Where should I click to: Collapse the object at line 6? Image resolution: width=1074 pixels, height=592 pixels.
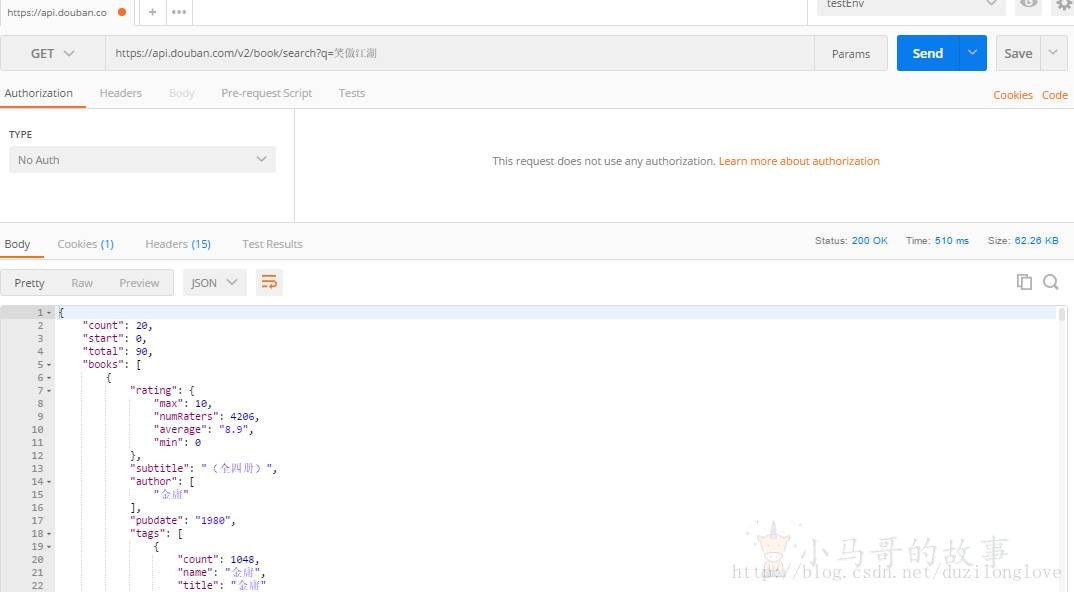tap(49, 378)
